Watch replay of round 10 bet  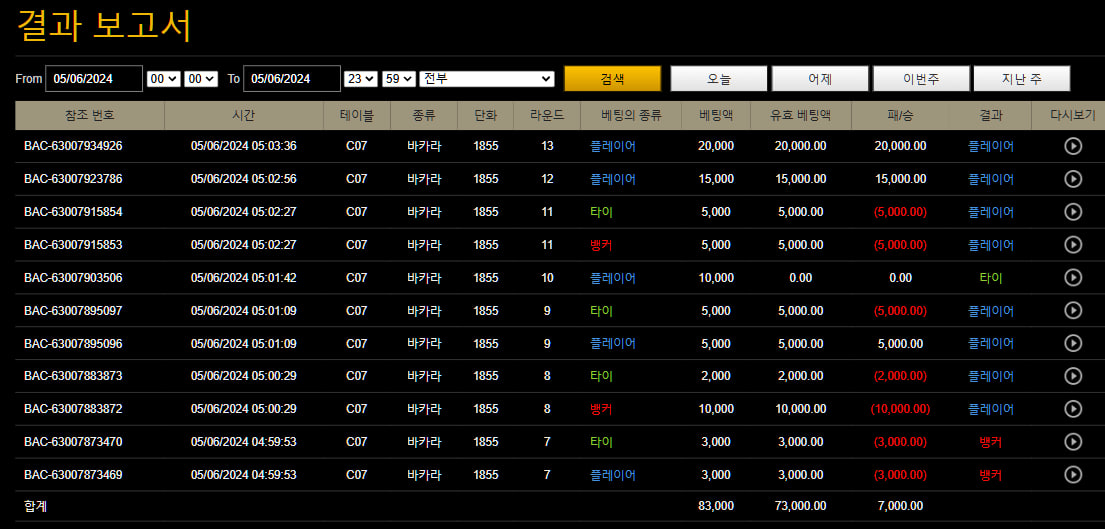point(1073,278)
